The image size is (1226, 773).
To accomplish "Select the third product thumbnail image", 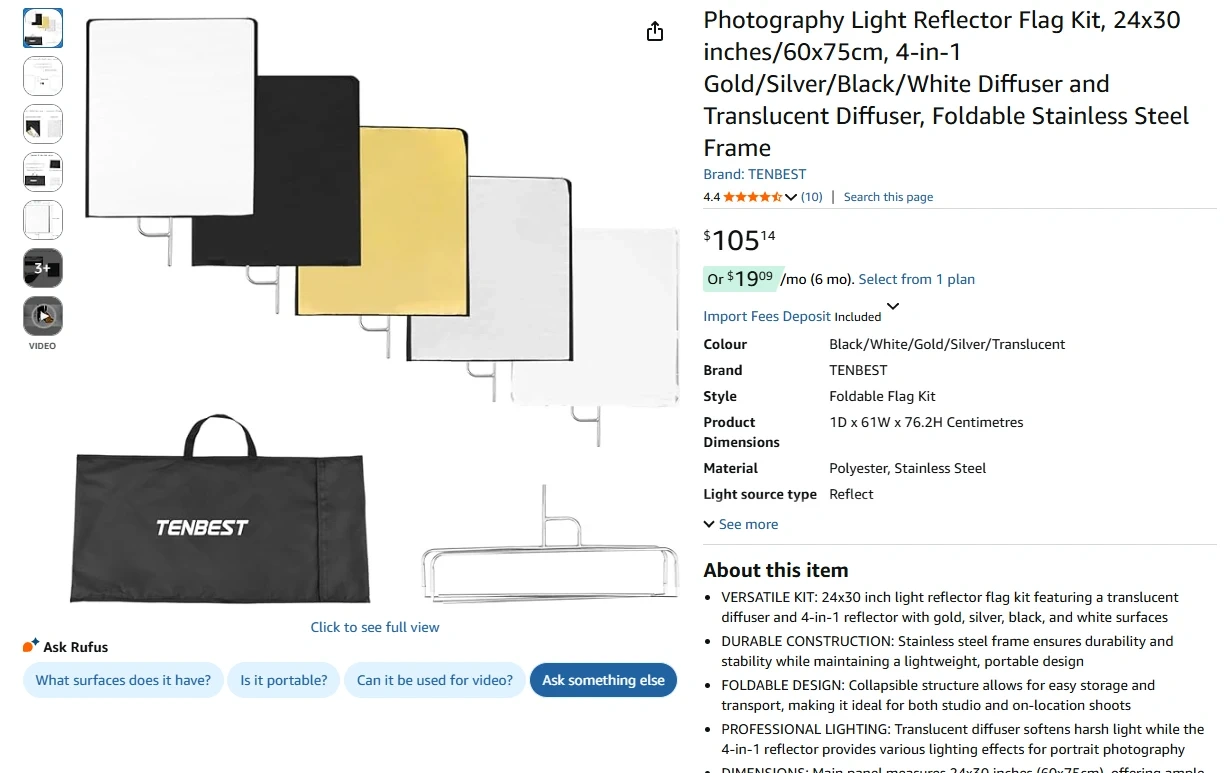I will pyautogui.click(x=43, y=124).
